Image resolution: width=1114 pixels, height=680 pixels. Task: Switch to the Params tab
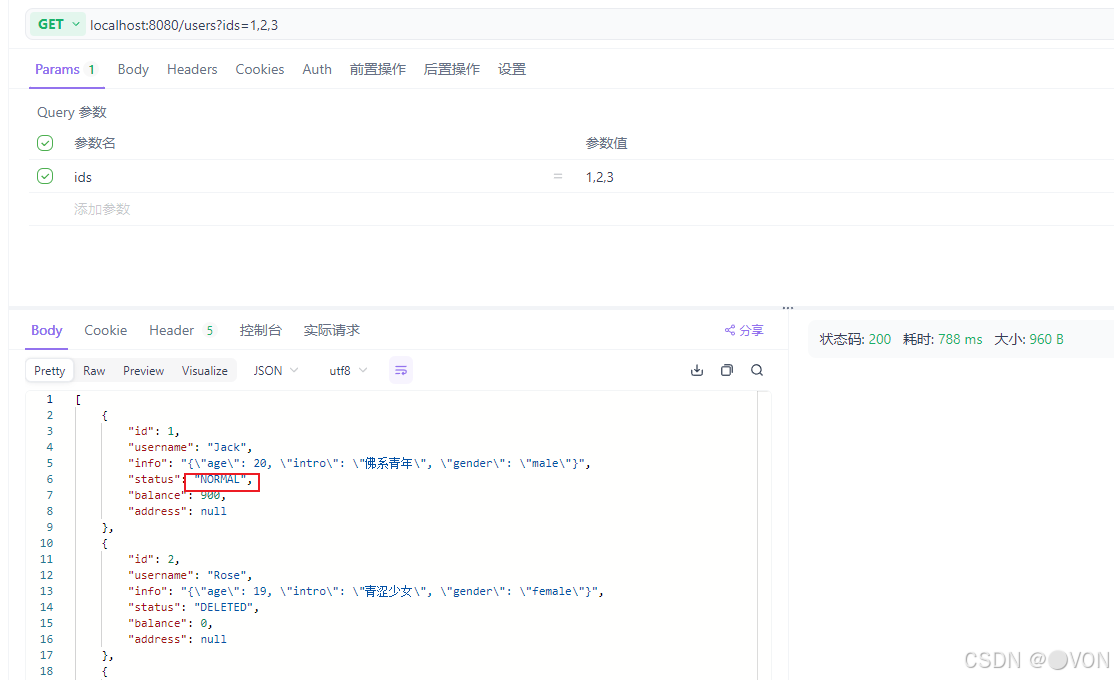tap(65, 69)
